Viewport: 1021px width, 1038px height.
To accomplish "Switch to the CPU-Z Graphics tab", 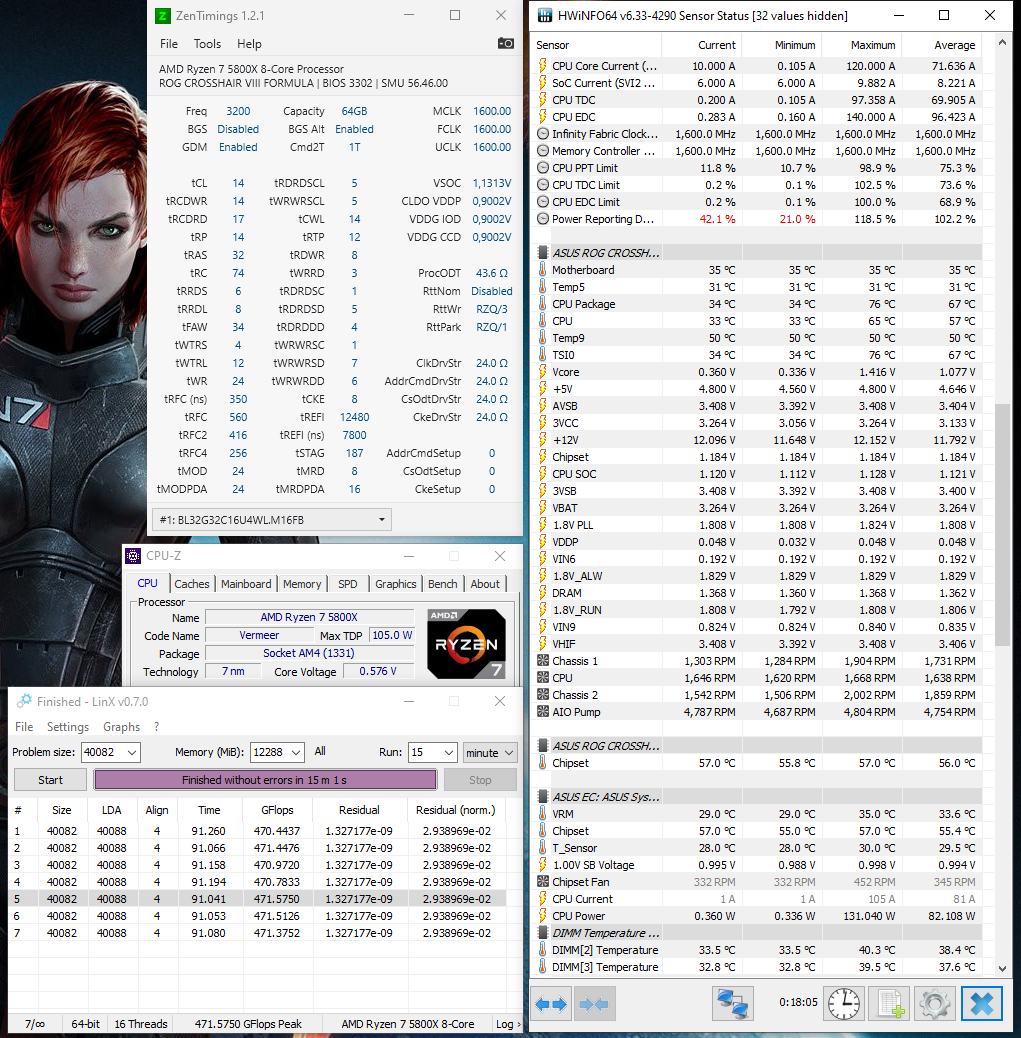I will click(x=396, y=584).
